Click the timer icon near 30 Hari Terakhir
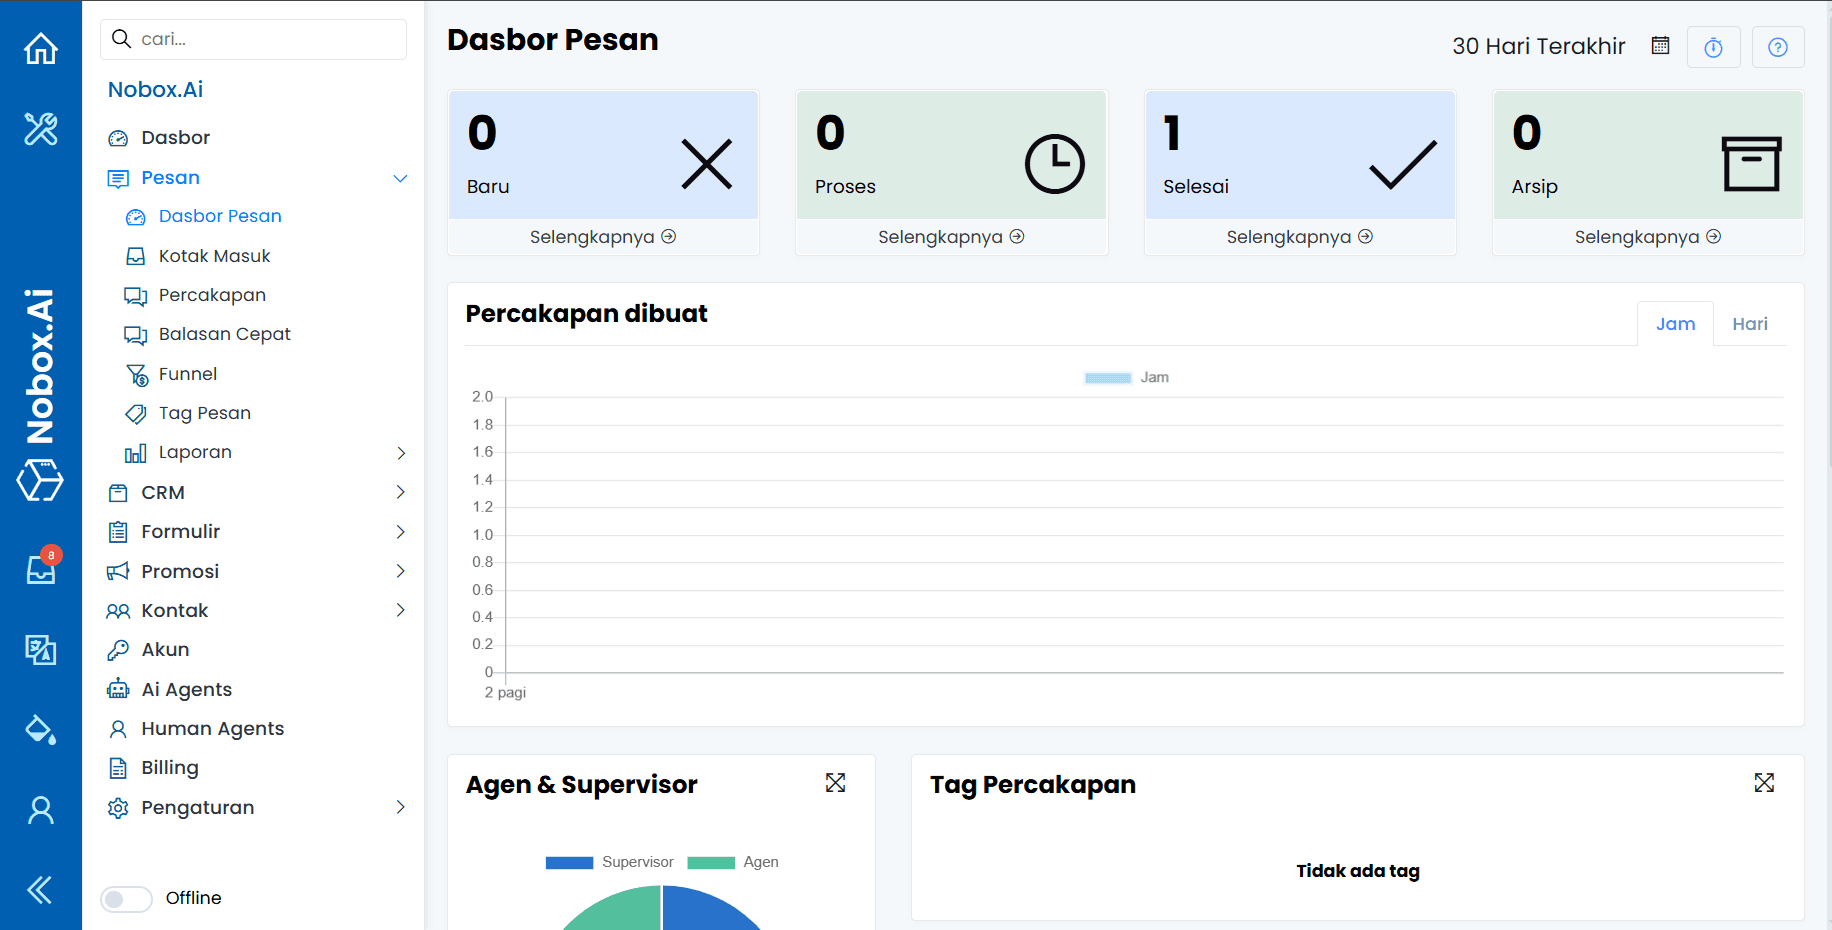 coord(1714,46)
